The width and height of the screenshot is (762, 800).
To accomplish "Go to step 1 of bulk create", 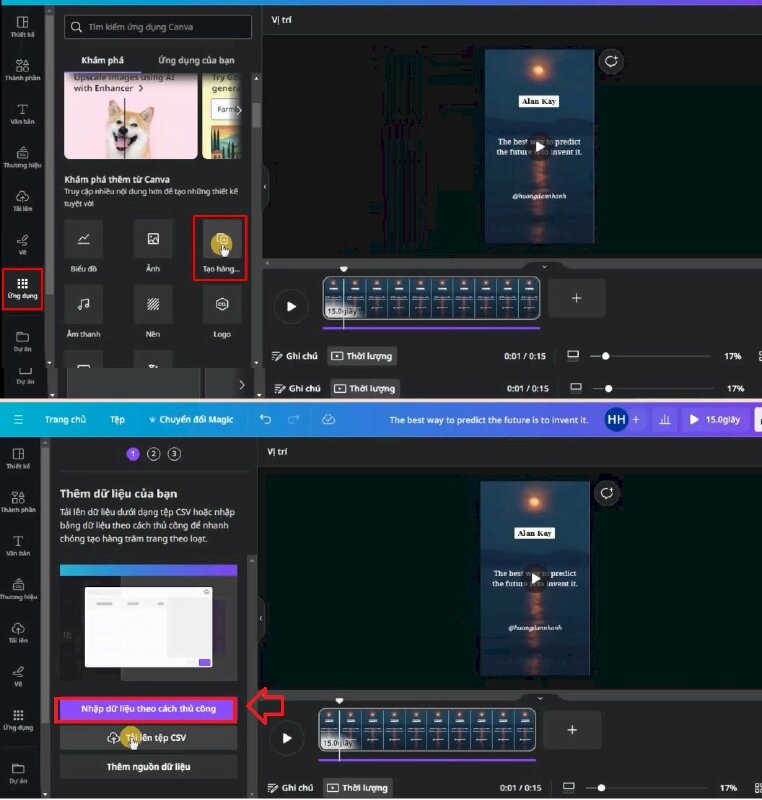I will [133, 454].
